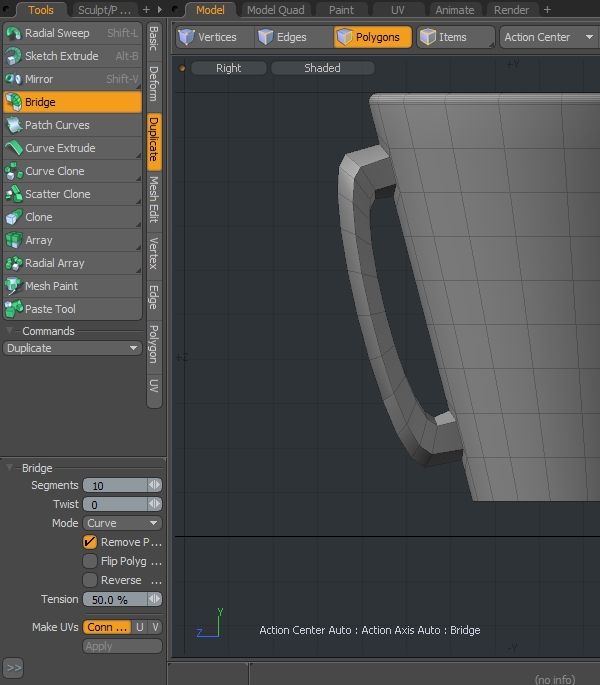
Task: Switch to Items selection mode
Action: (456, 37)
